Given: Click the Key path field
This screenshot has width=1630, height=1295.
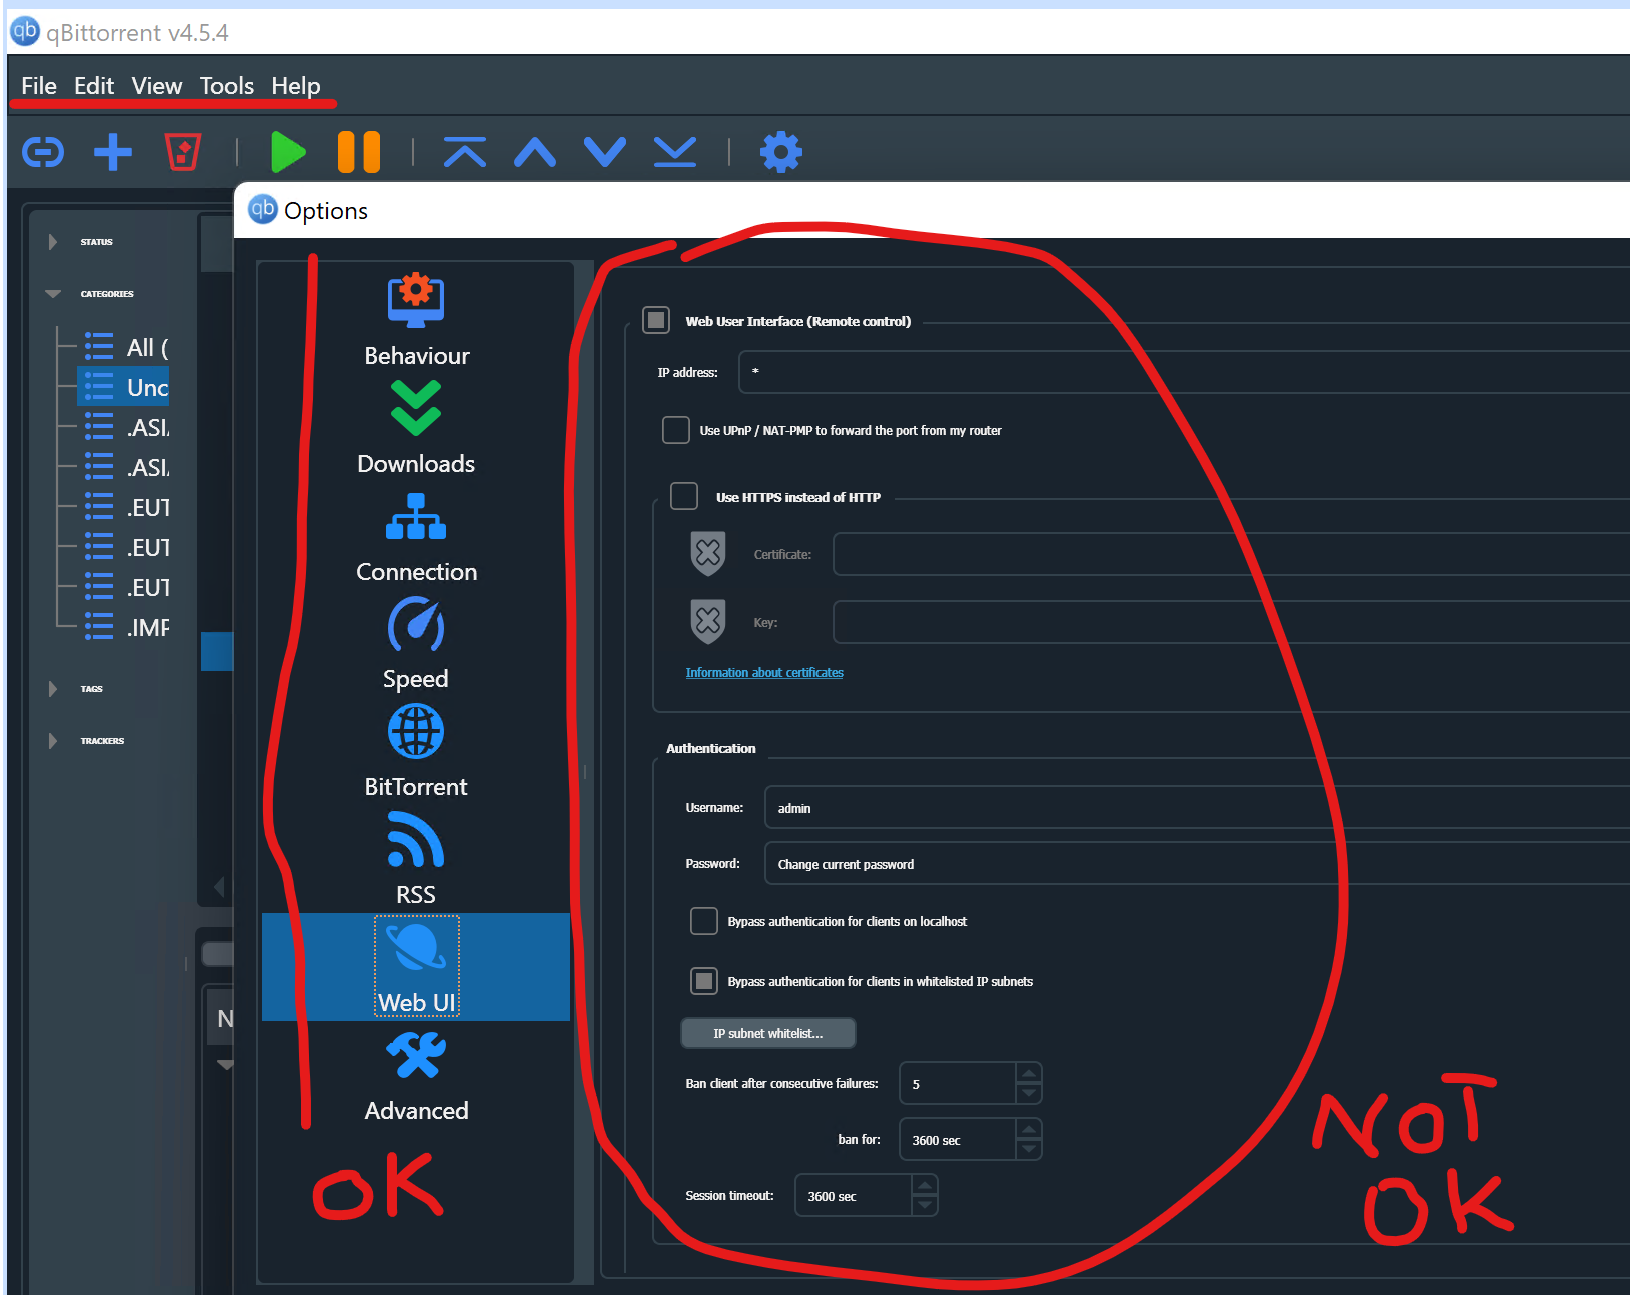Looking at the screenshot, I should (x=1232, y=622).
